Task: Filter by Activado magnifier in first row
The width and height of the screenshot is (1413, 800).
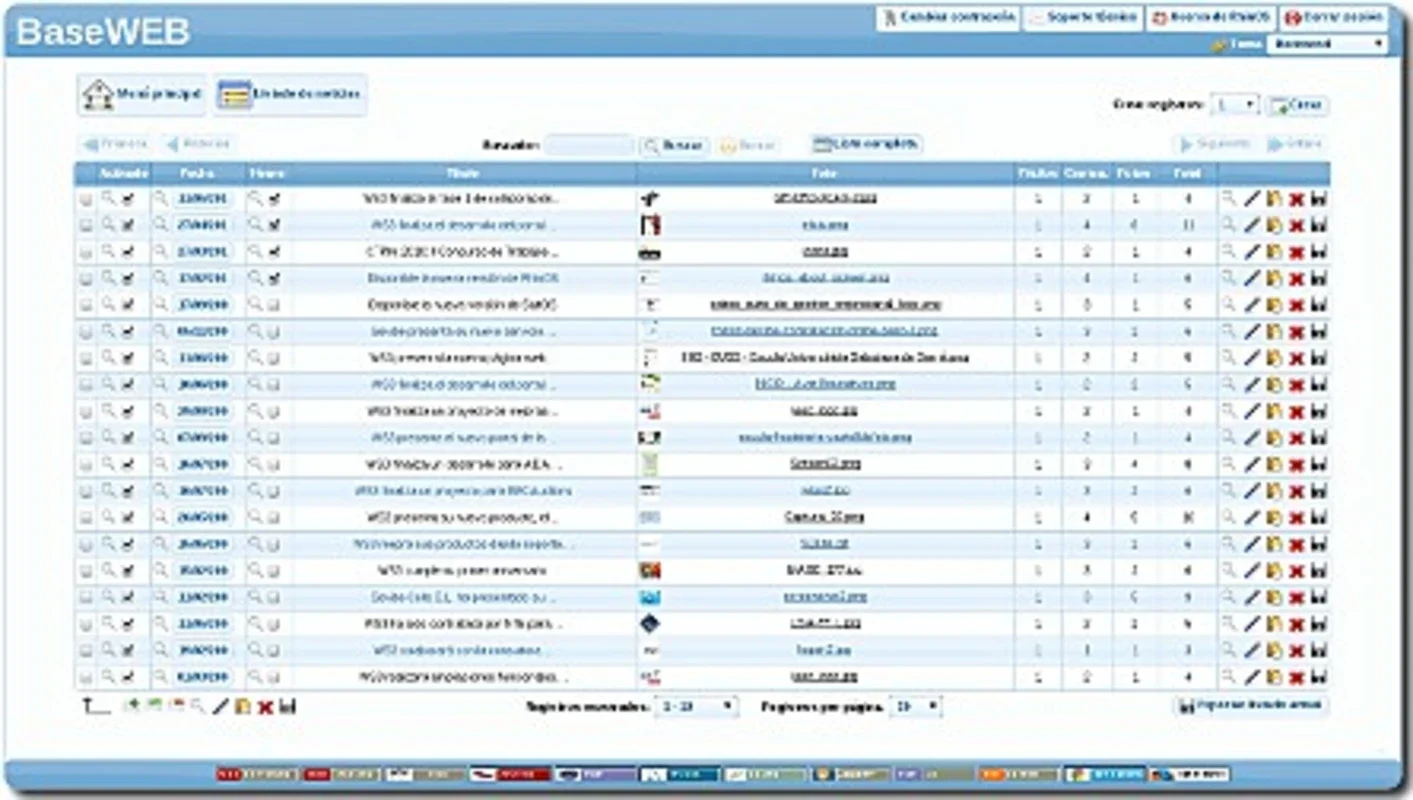Action: [108, 198]
